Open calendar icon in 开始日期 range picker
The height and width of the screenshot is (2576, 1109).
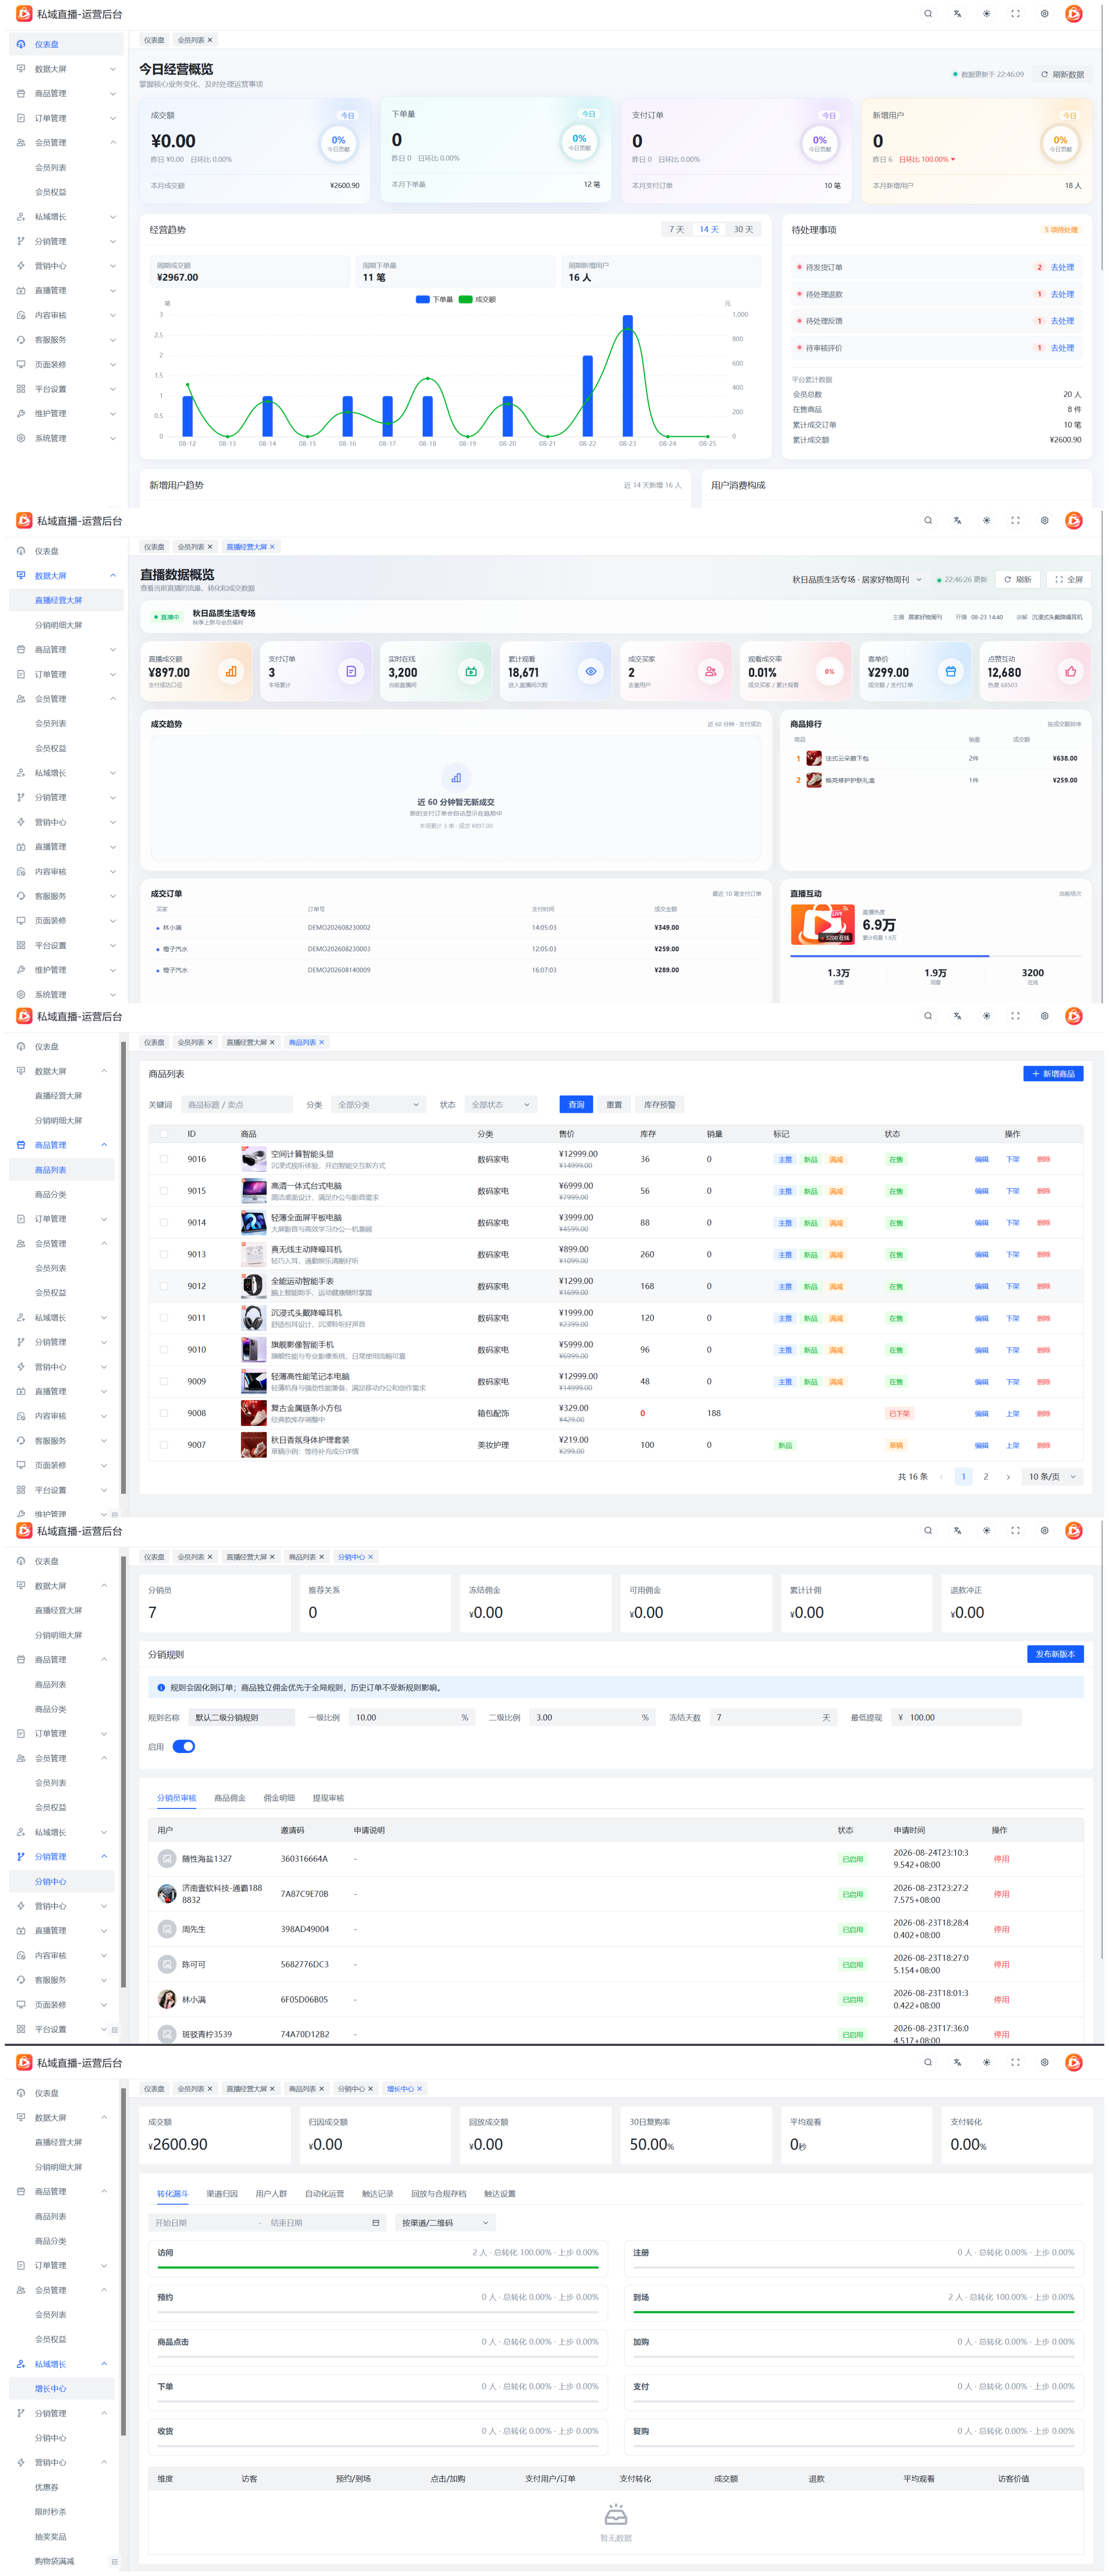point(376,2222)
